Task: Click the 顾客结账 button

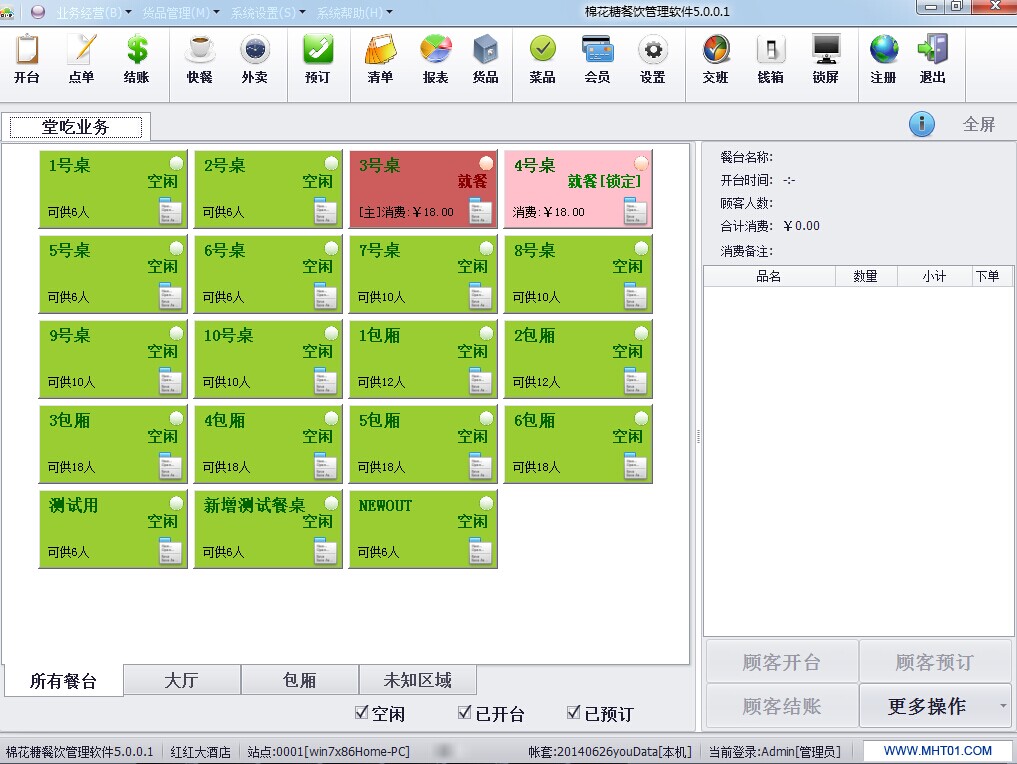Action: (782, 706)
